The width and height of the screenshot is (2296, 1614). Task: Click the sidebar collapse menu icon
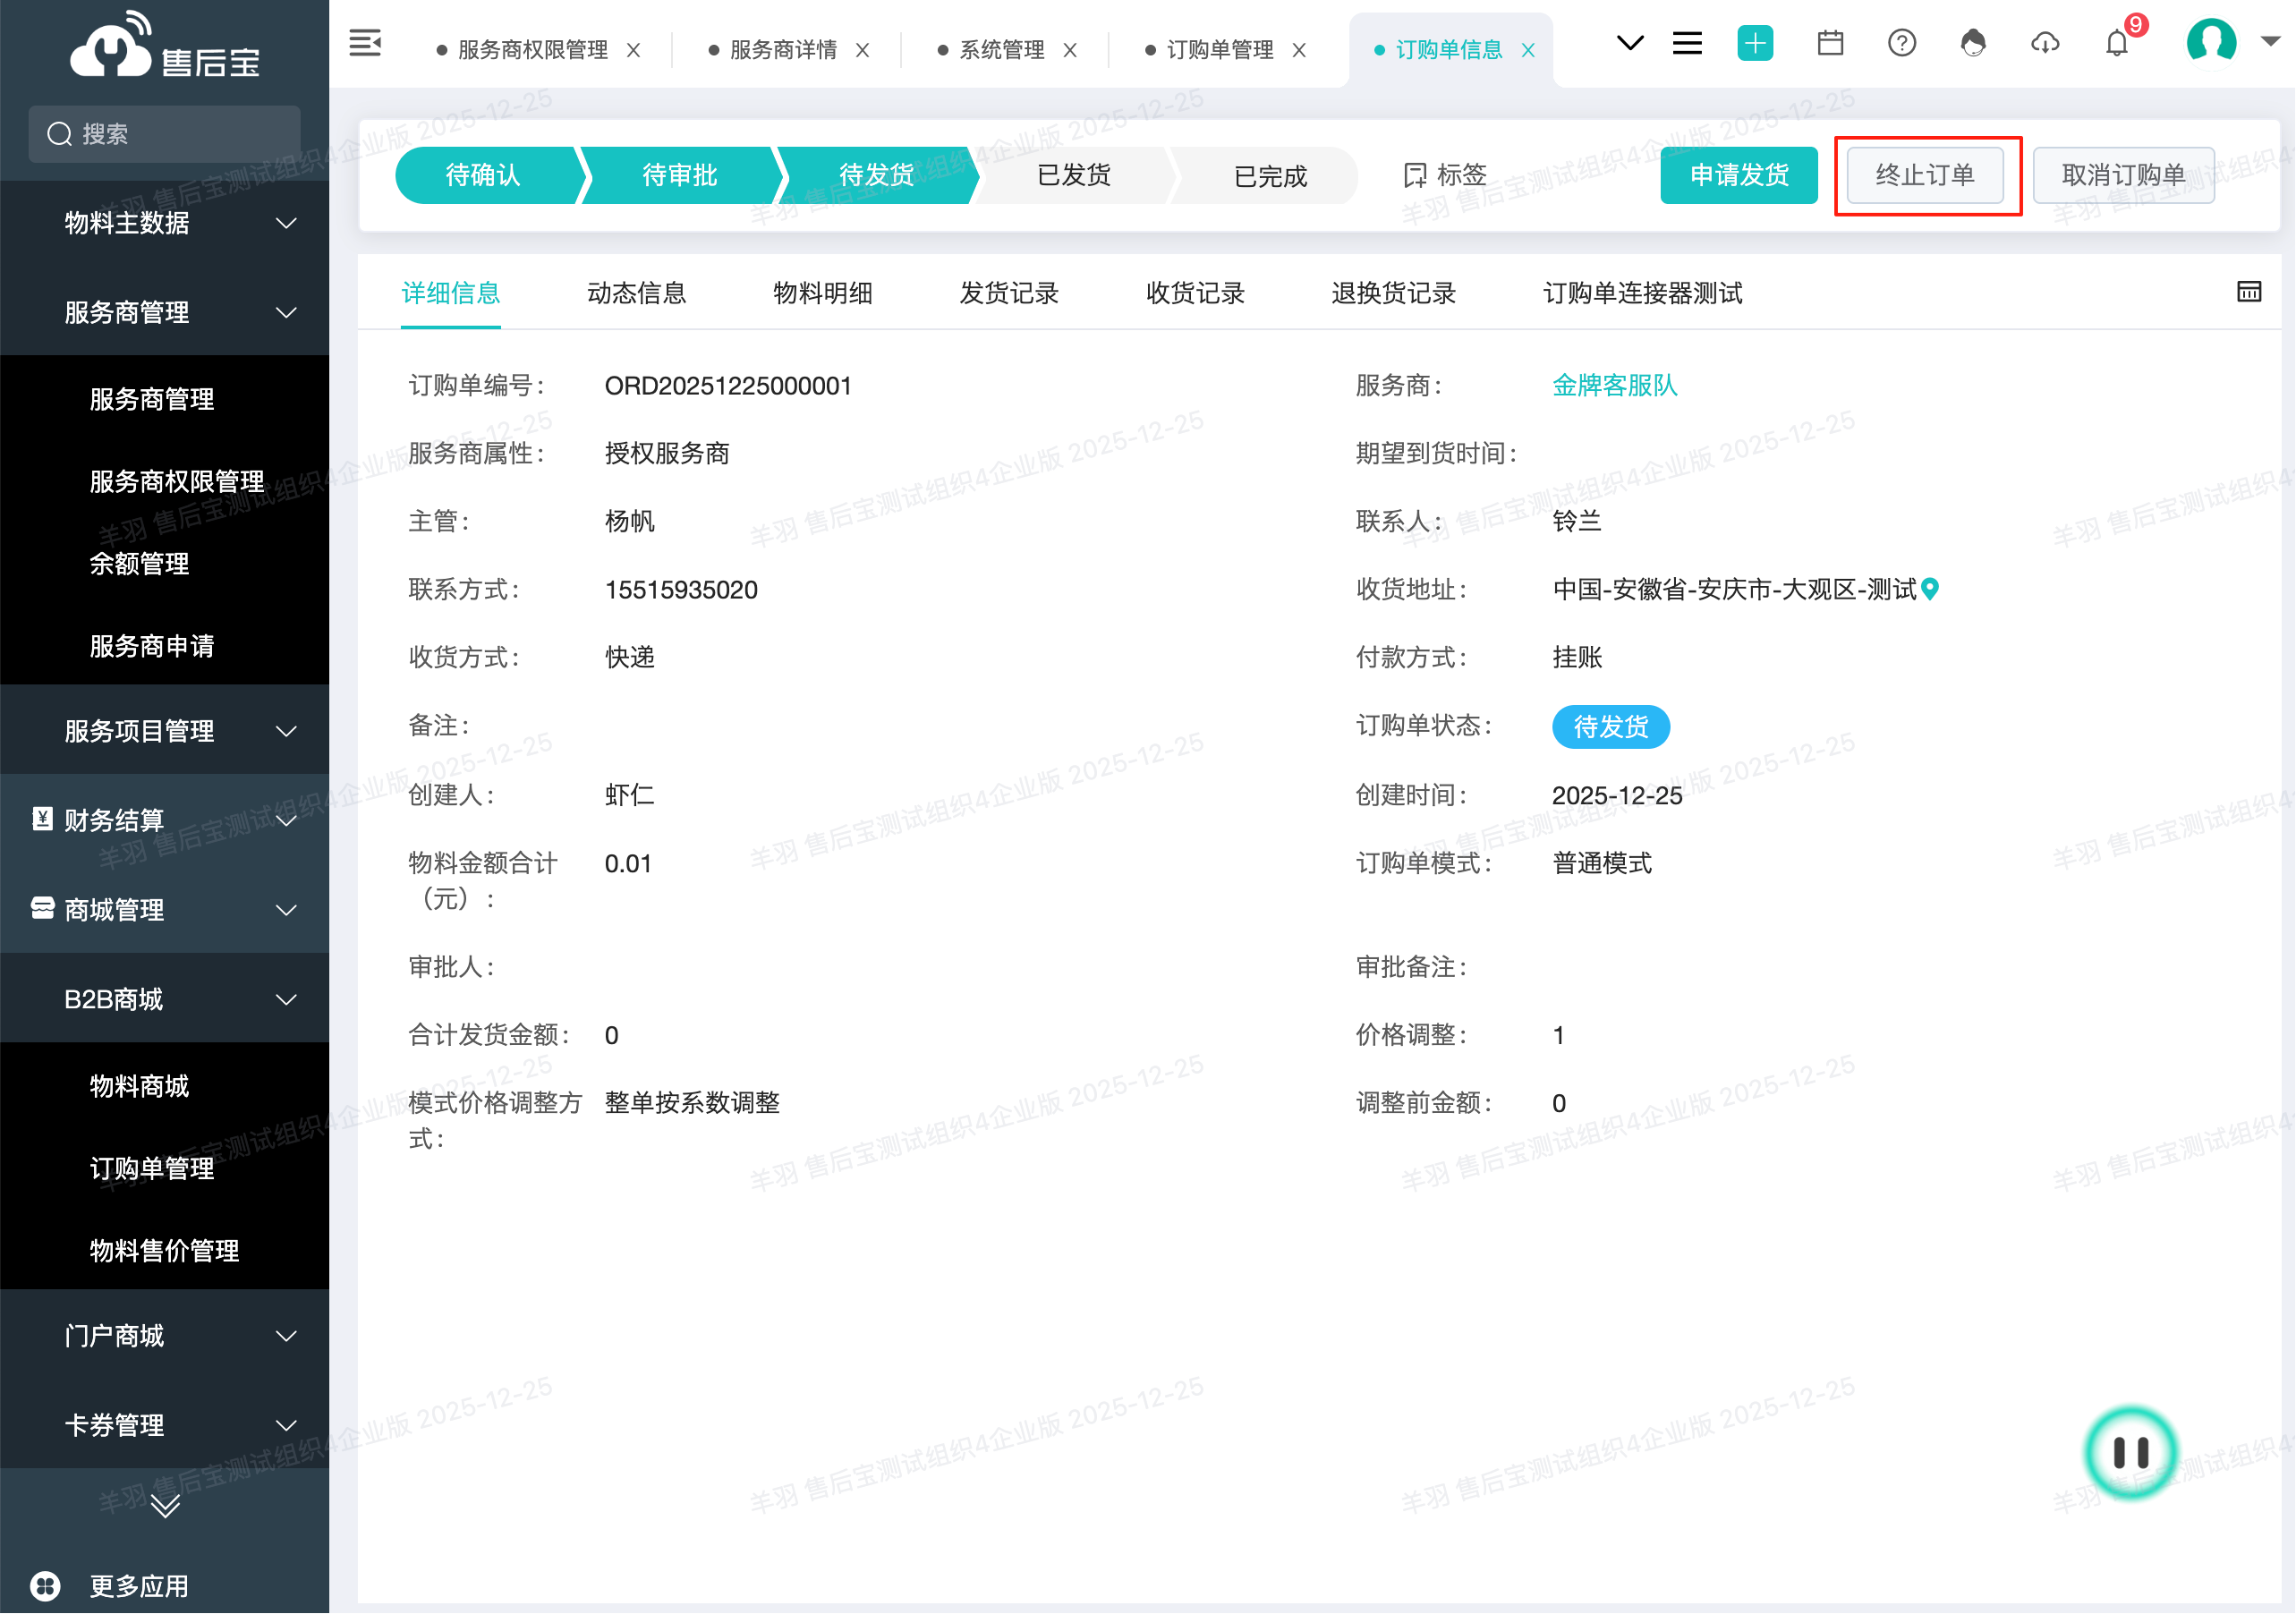coord(365,43)
